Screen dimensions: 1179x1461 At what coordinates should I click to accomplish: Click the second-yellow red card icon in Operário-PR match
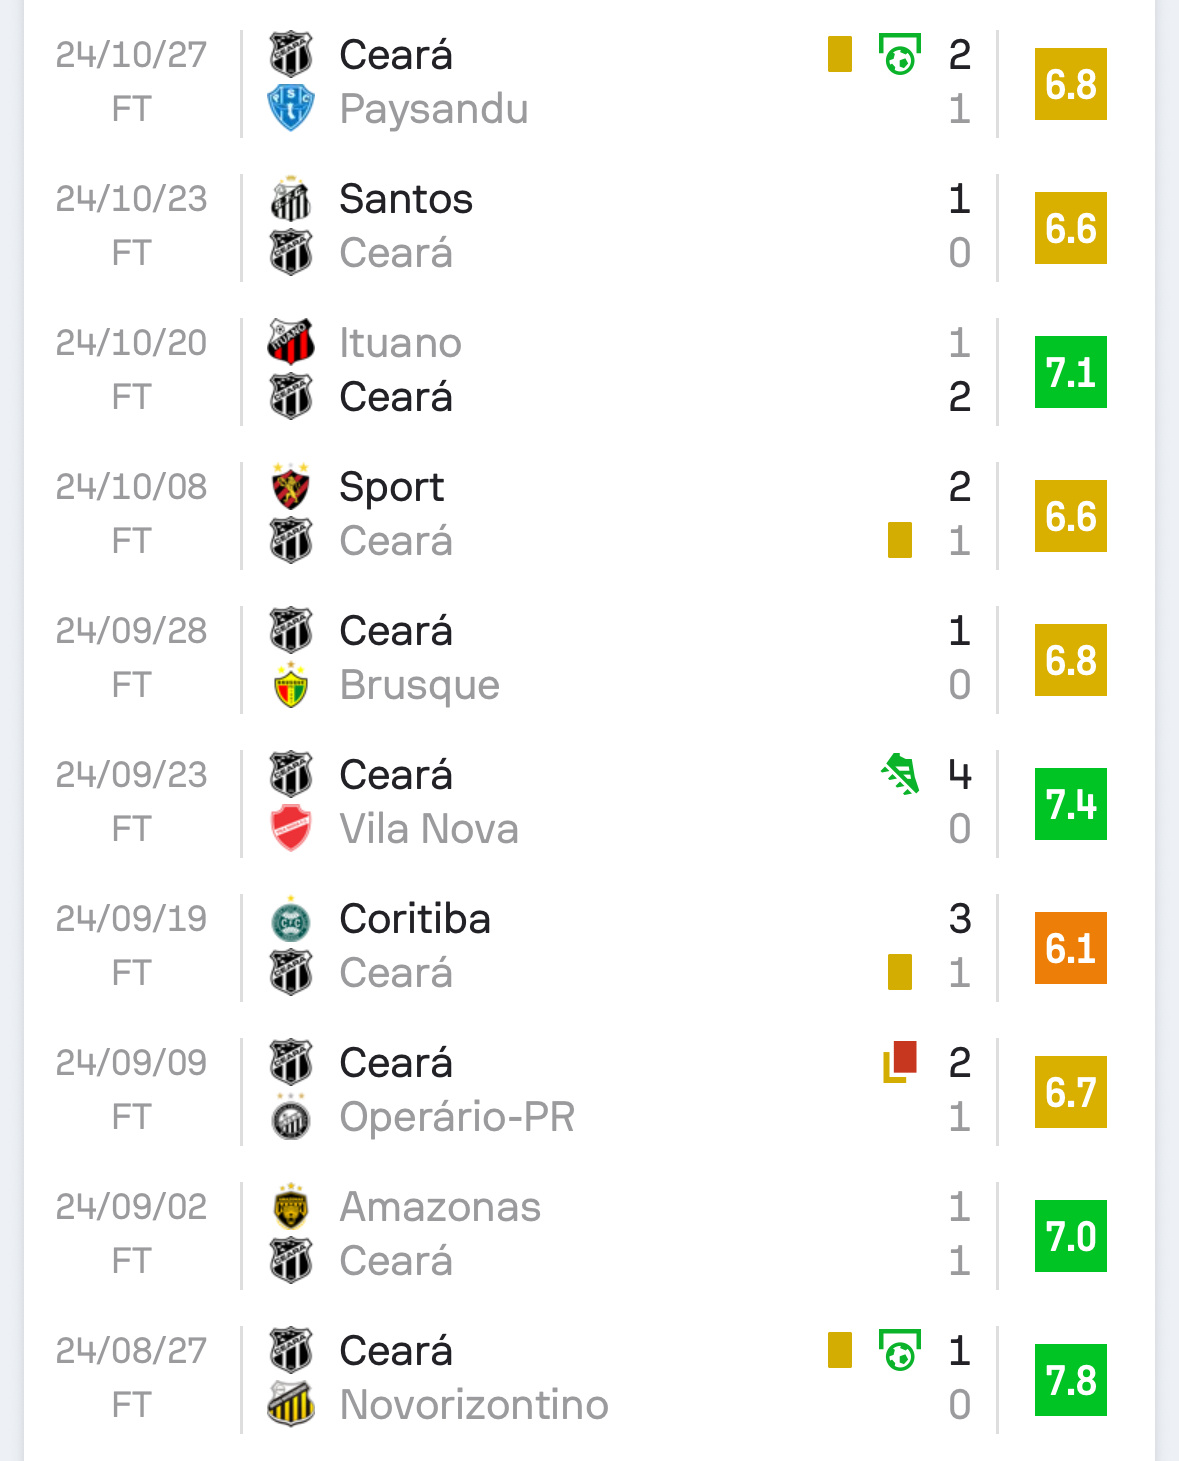pyautogui.click(x=899, y=1063)
